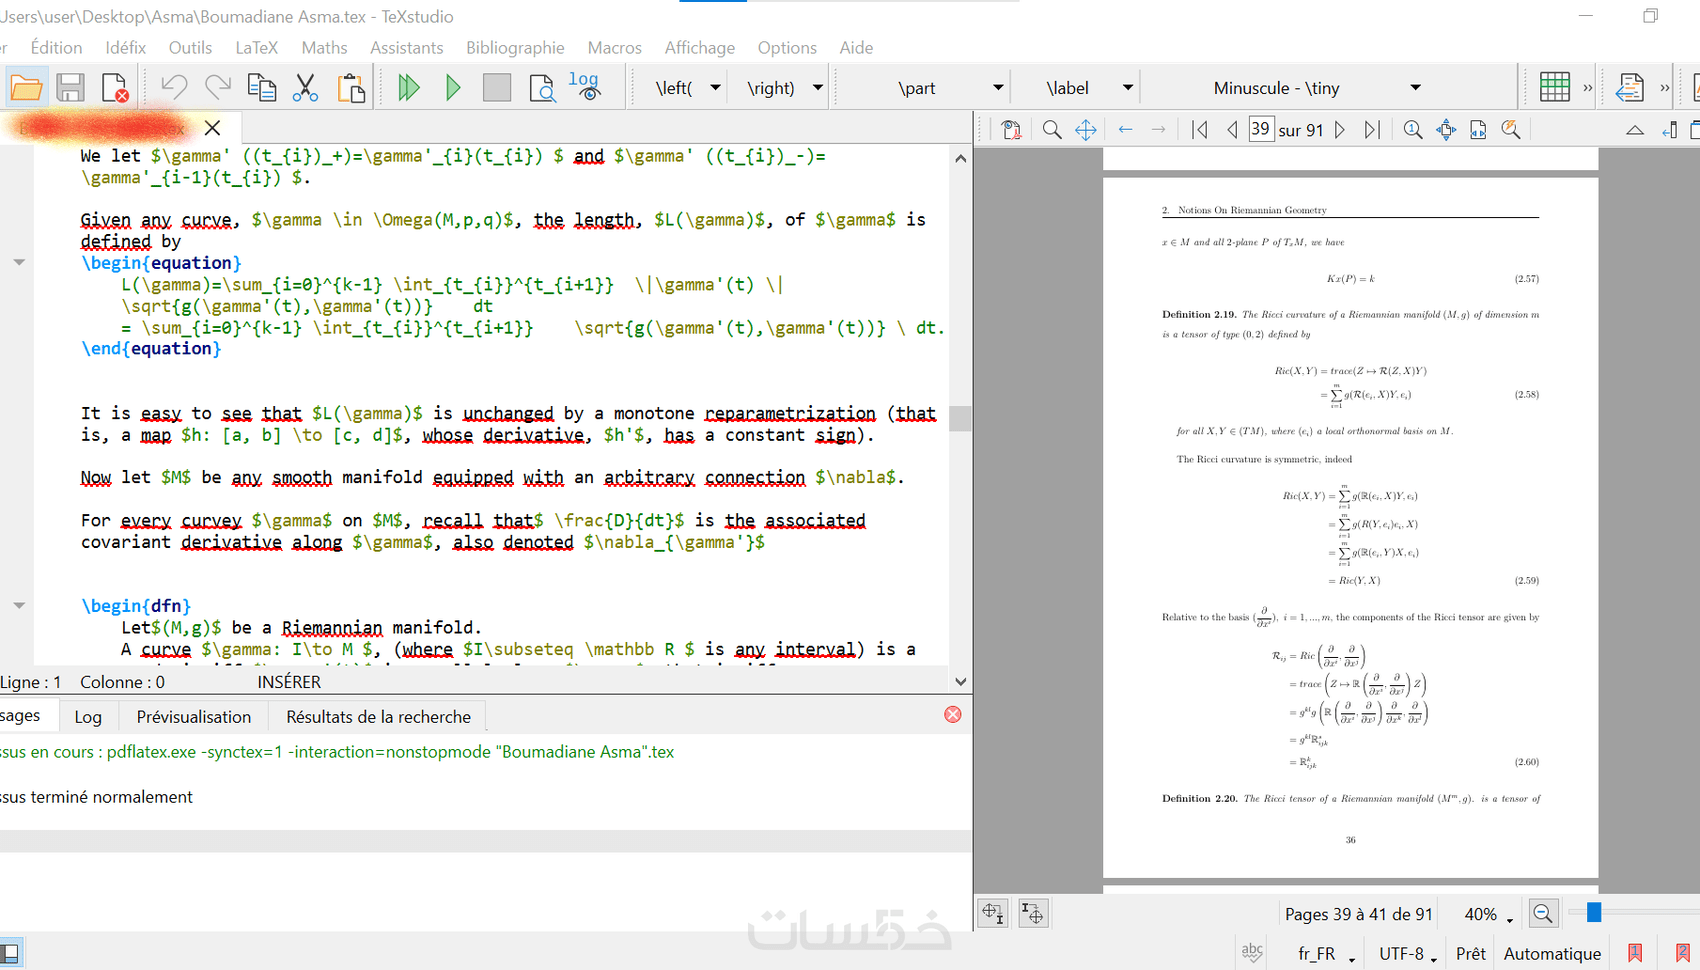
Task: Jump to the first page of the PDF
Action: click(x=1200, y=130)
